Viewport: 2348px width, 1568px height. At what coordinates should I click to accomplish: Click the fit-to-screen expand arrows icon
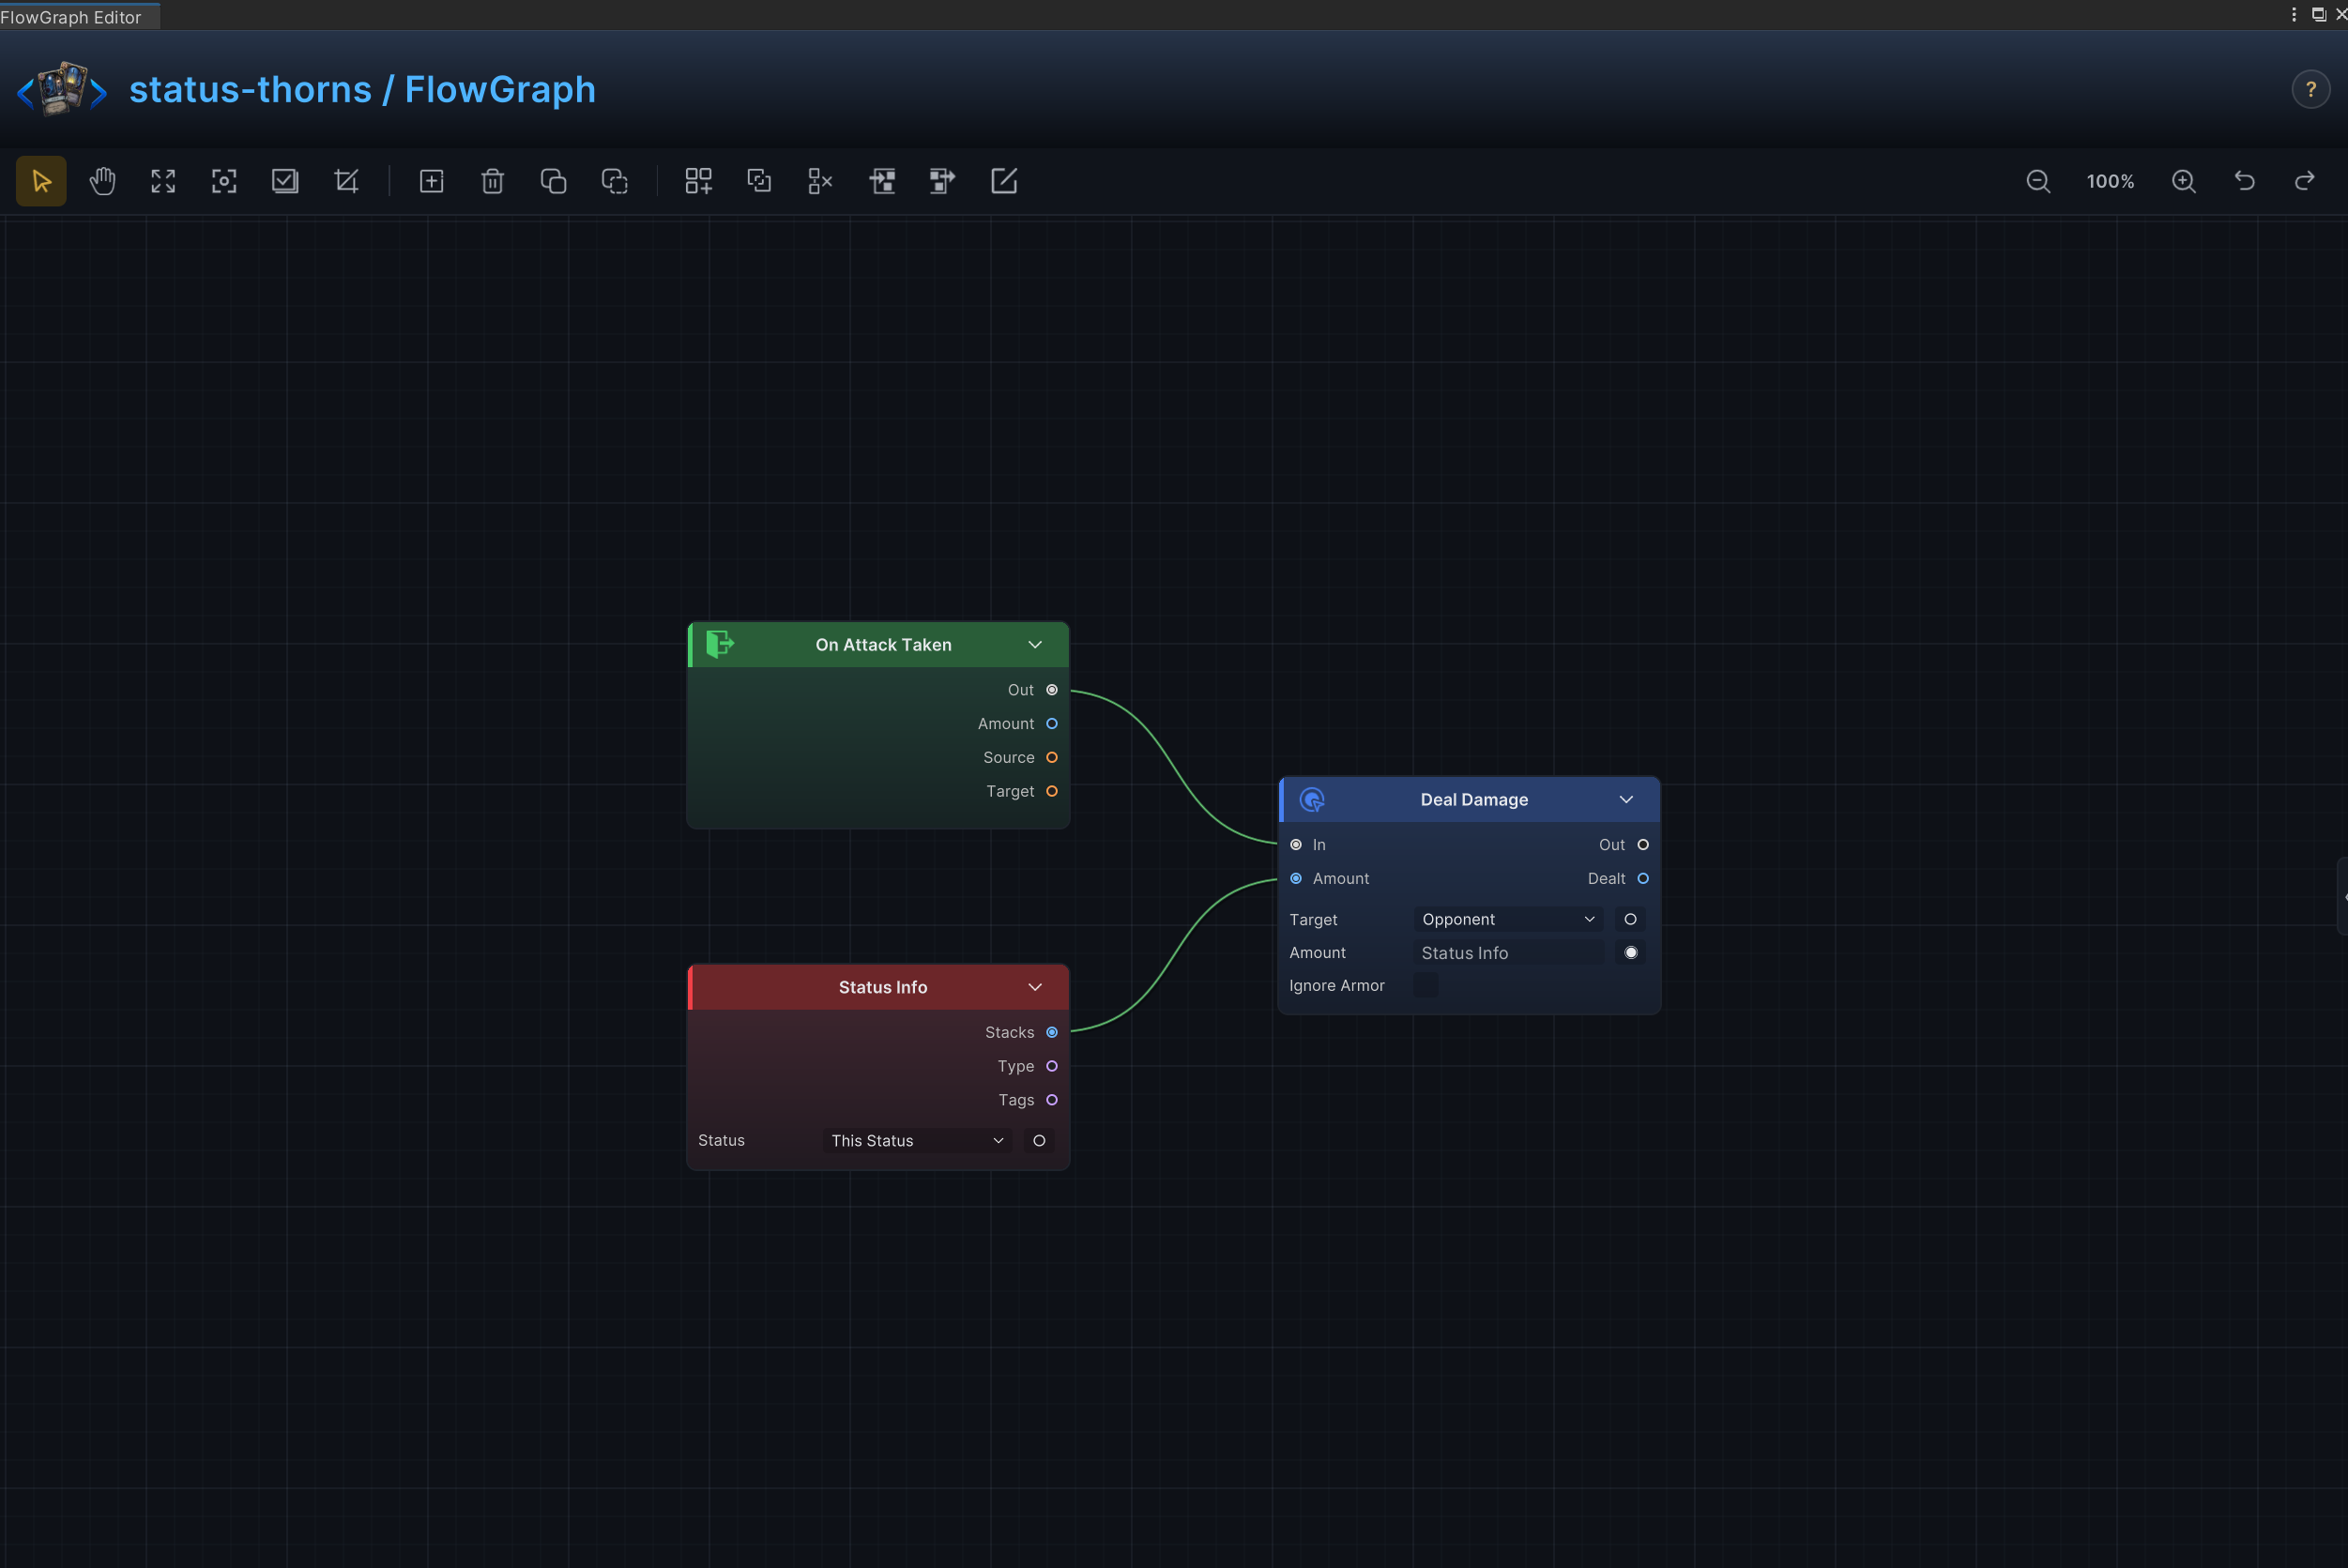point(163,181)
